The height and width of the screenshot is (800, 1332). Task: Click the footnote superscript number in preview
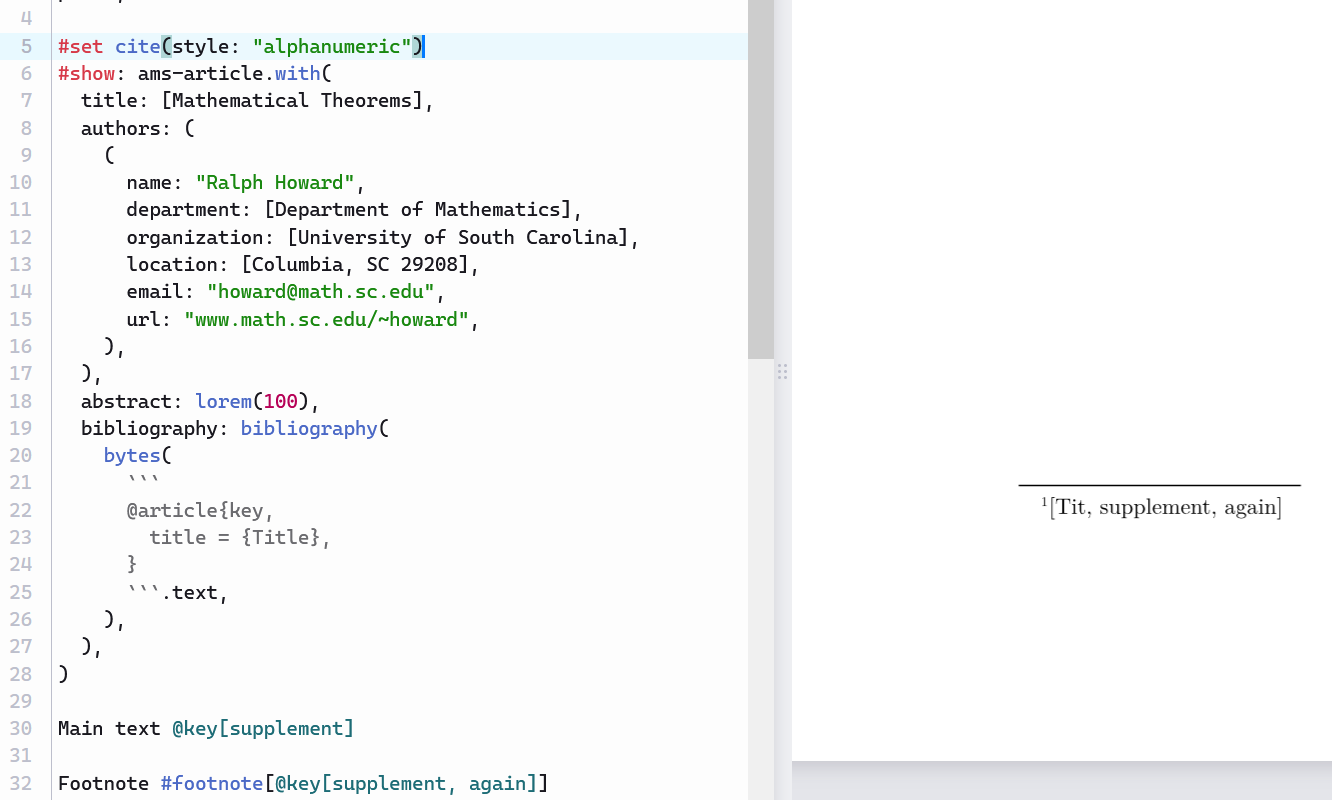pos(1044,502)
